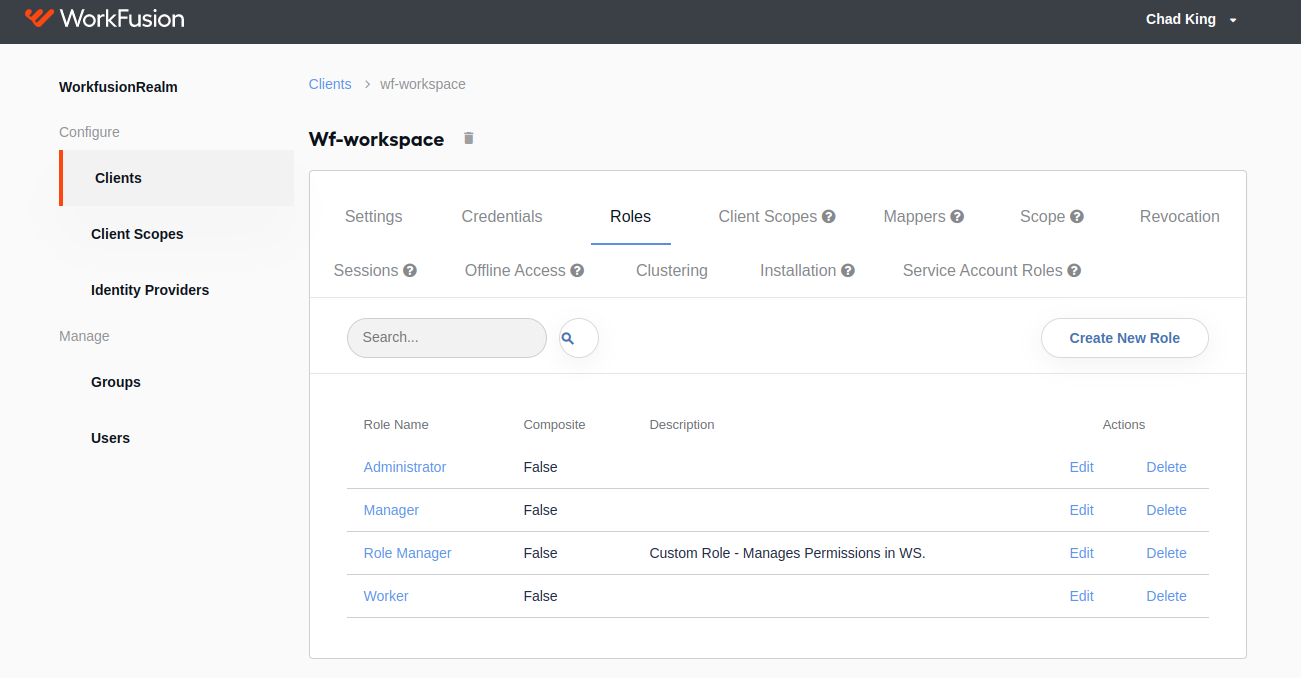
Task: Show help for Client Scopes tab
Action: pos(829,216)
